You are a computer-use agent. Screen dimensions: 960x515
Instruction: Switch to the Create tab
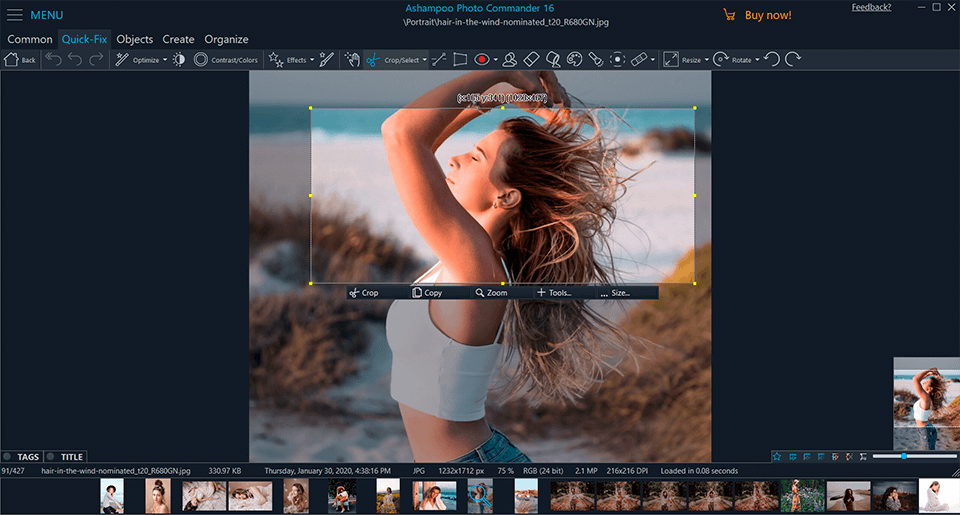pyautogui.click(x=178, y=39)
